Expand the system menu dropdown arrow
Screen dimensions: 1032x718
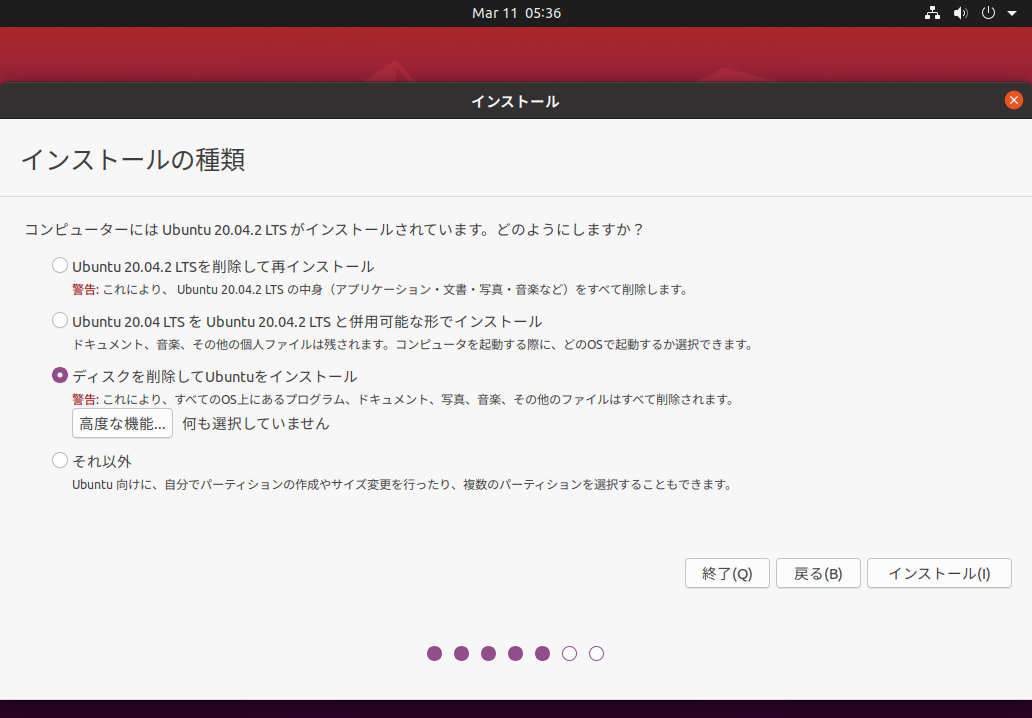(x=1012, y=13)
